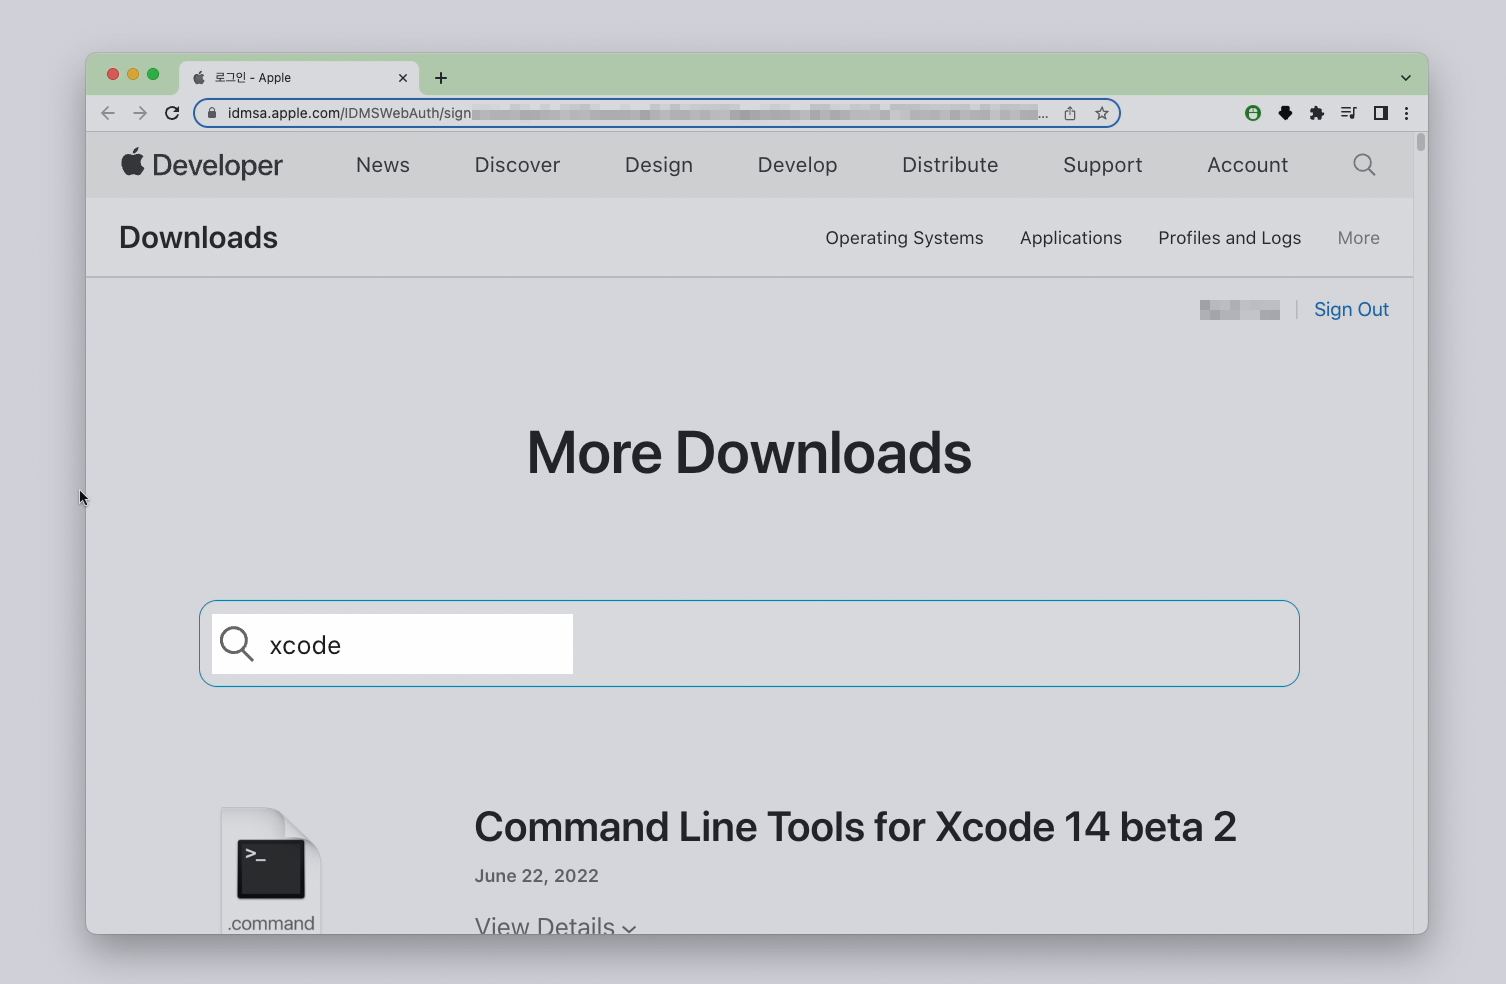This screenshot has height=984, width=1506.
Task: Open the tab search dropdown arrow
Action: point(1406,78)
